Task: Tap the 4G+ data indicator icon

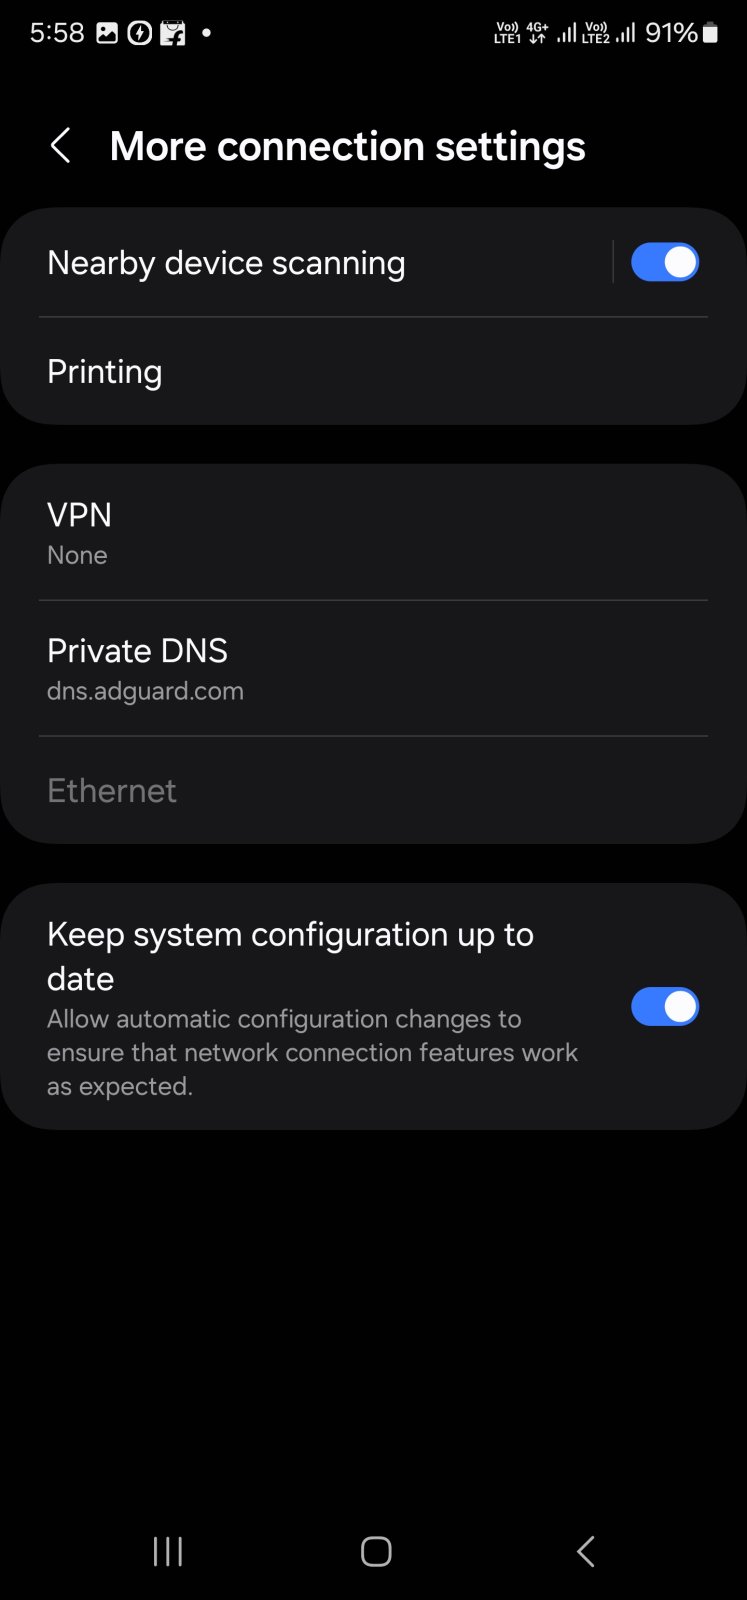Action: click(x=537, y=33)
